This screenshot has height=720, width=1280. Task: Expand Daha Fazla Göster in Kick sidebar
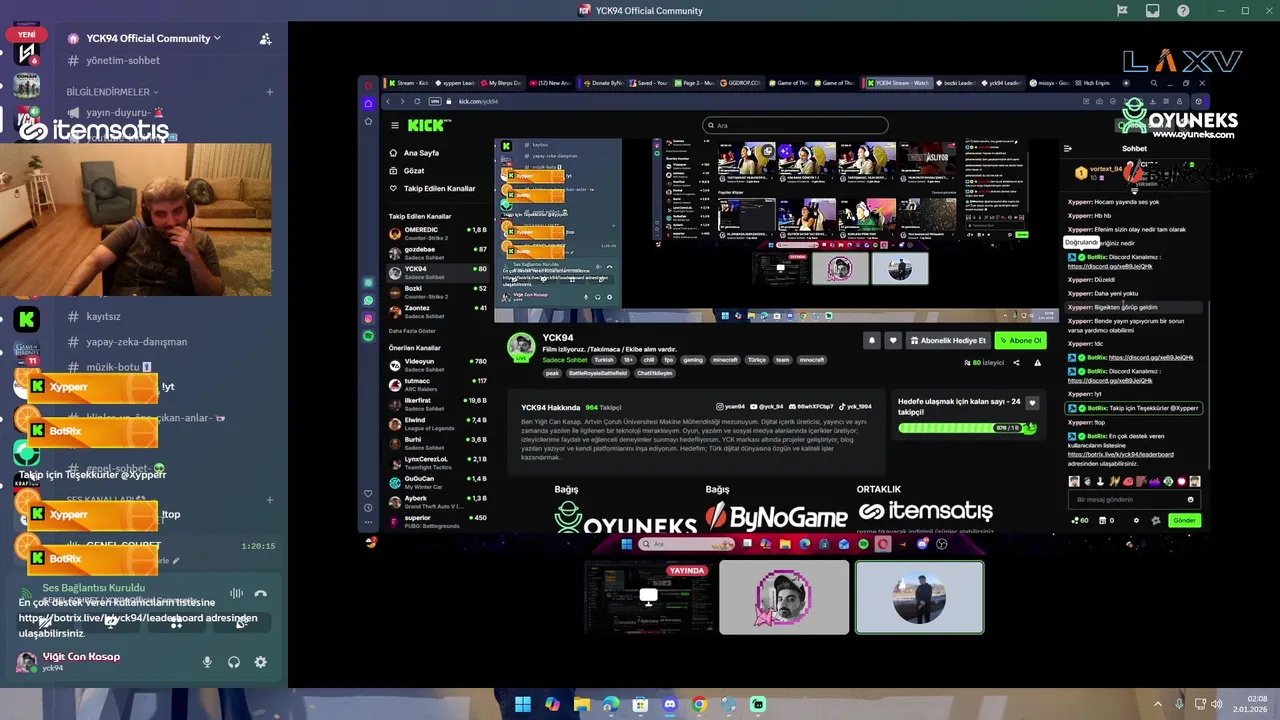pos(412,330)
